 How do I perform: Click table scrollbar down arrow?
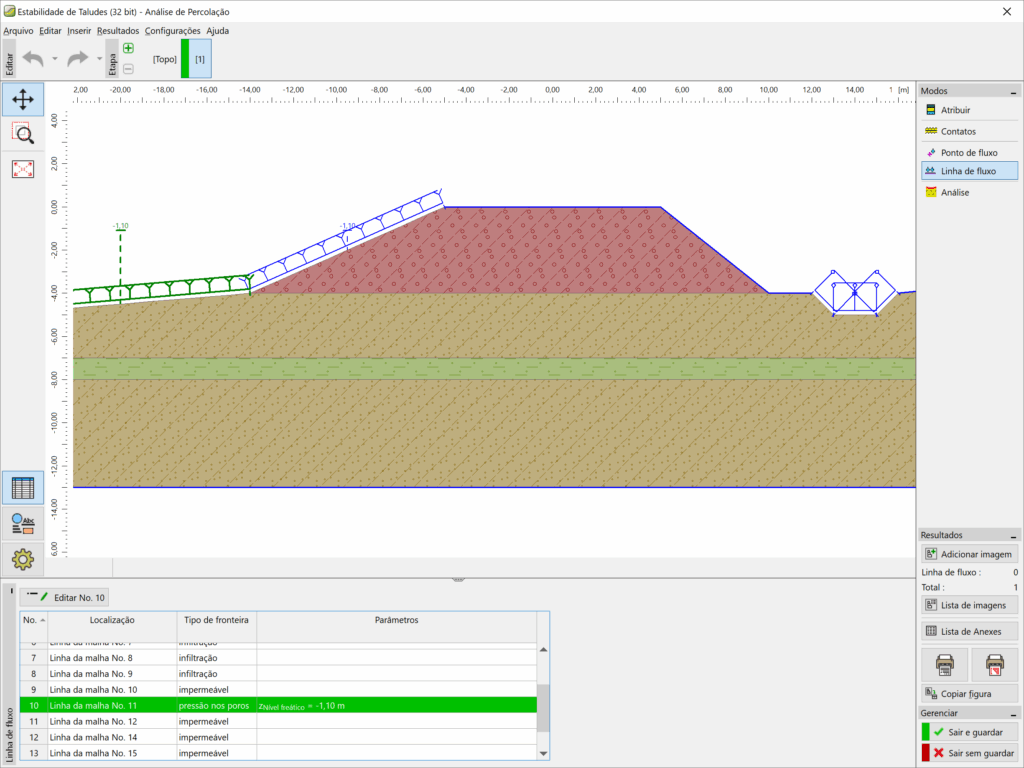tap(543, 754)
